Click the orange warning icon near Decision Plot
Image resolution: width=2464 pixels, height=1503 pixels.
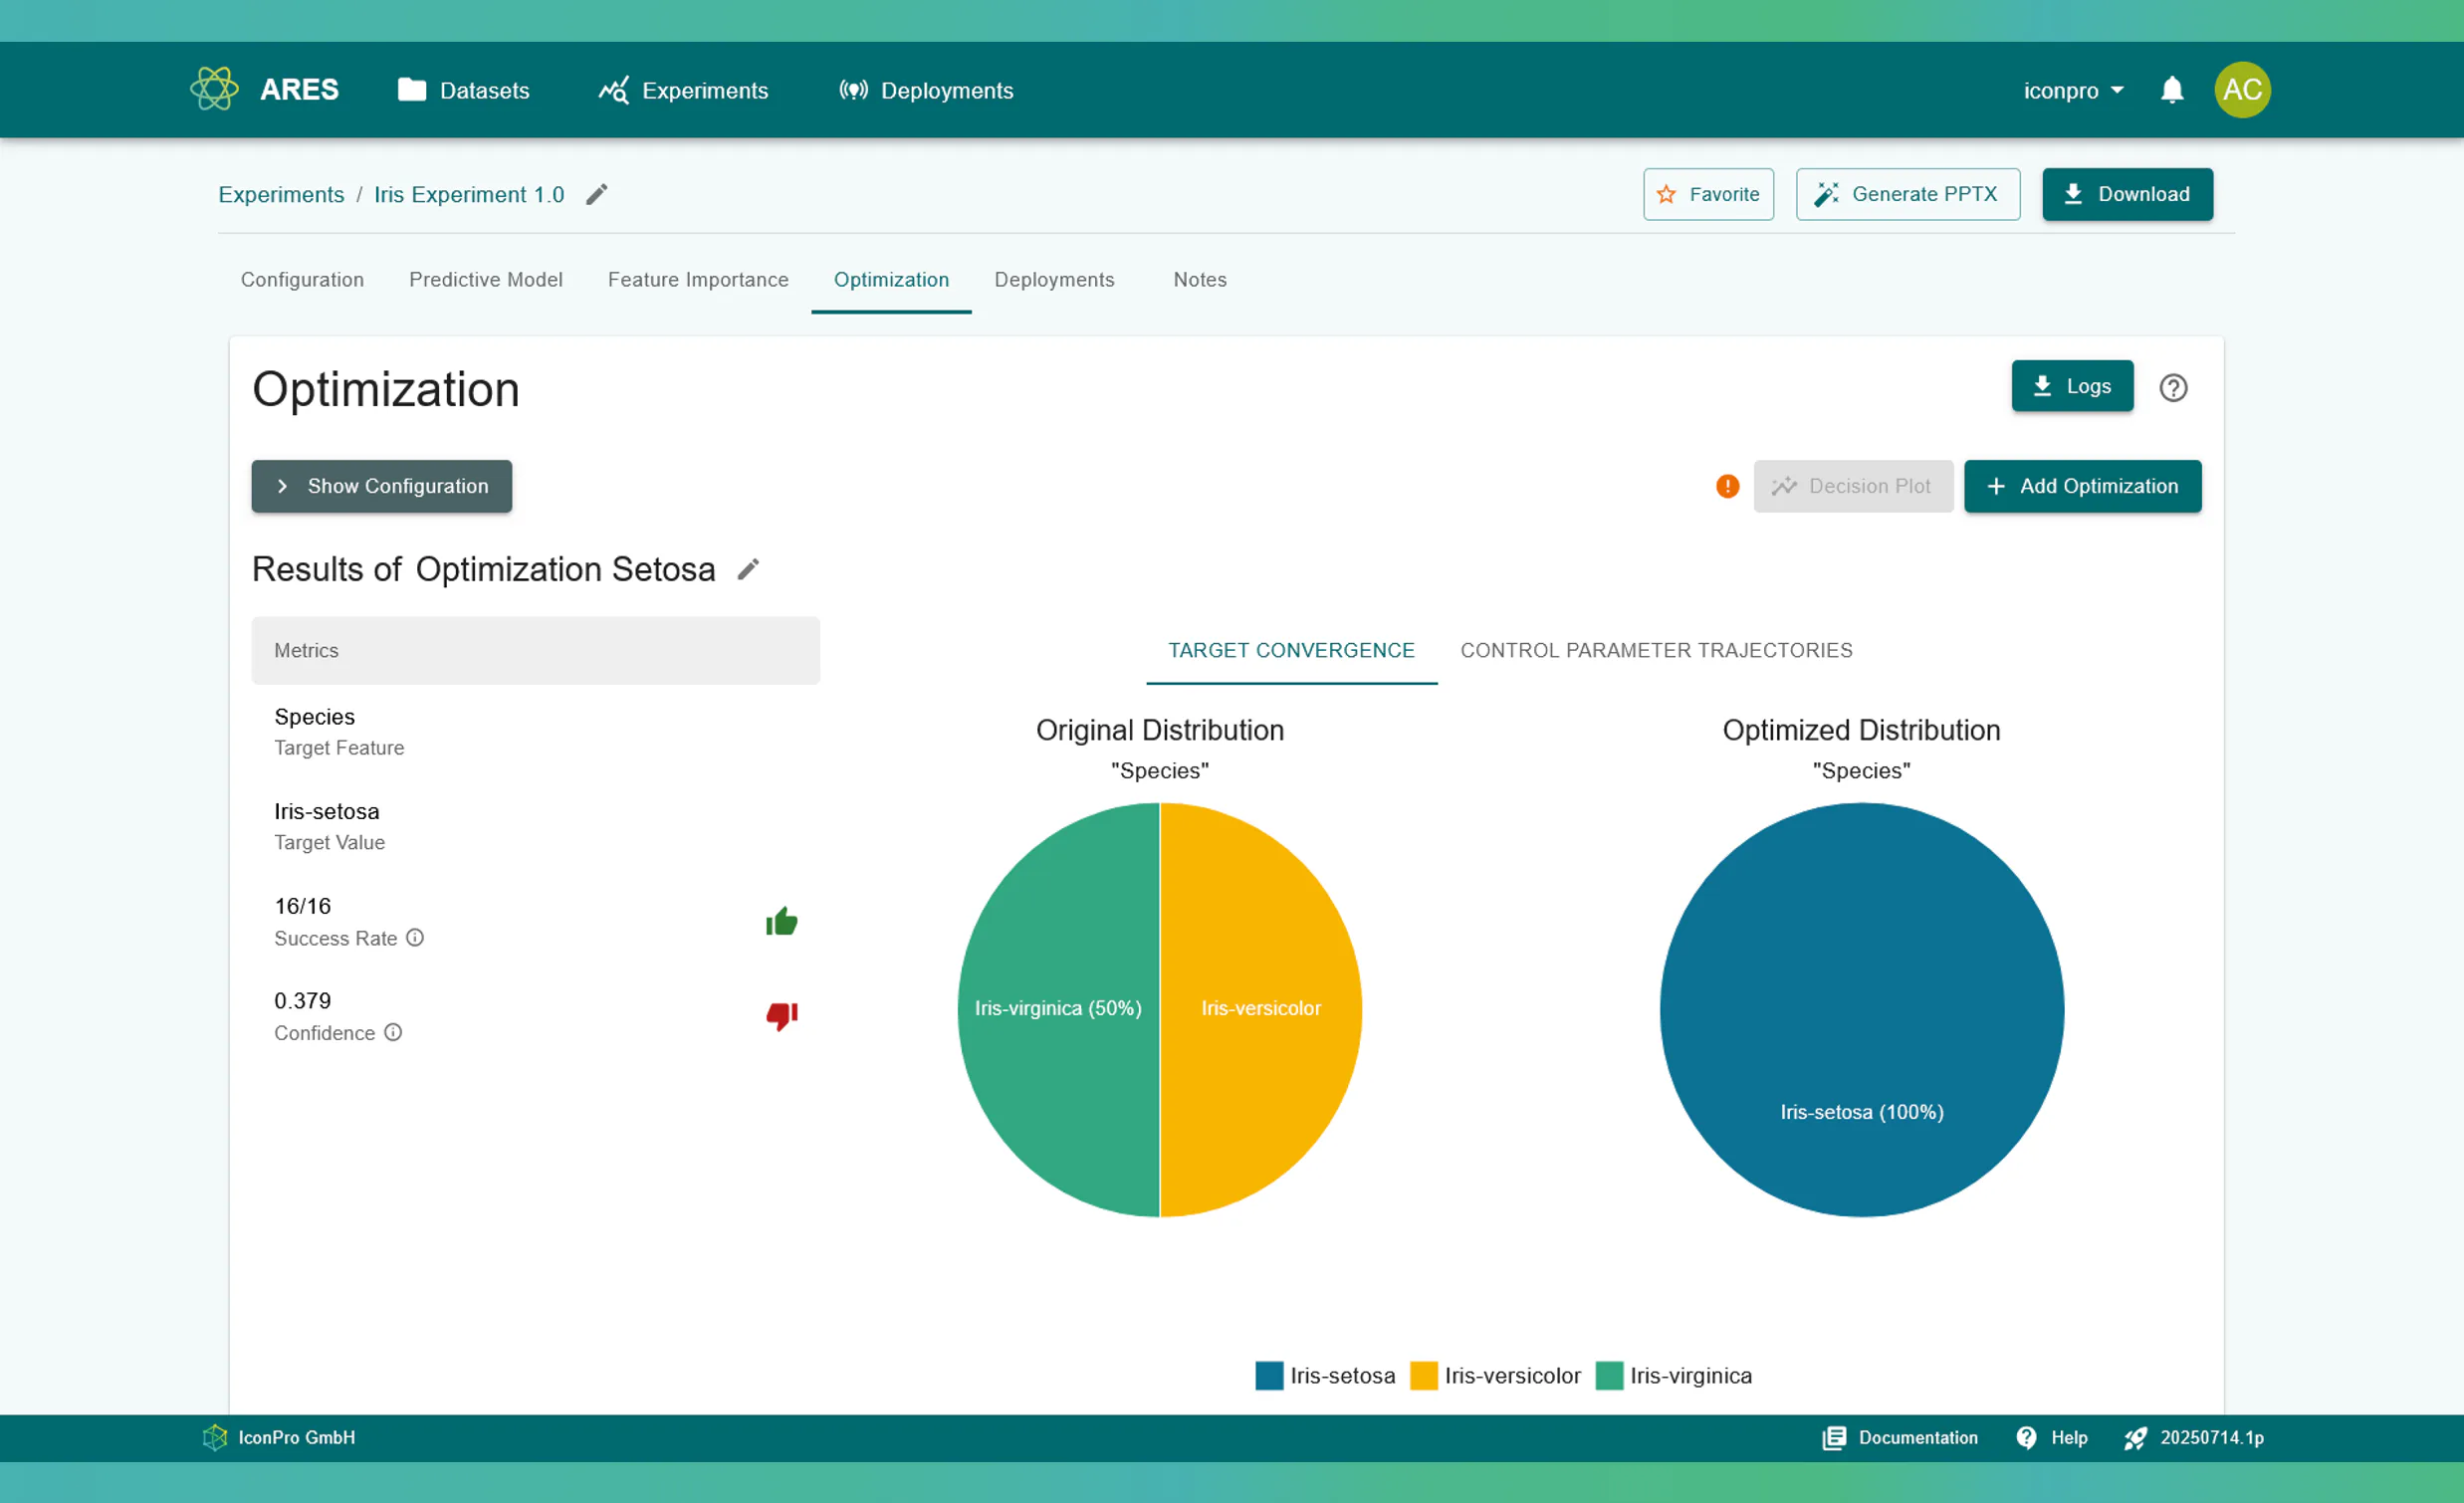(x=1727, y=486)
